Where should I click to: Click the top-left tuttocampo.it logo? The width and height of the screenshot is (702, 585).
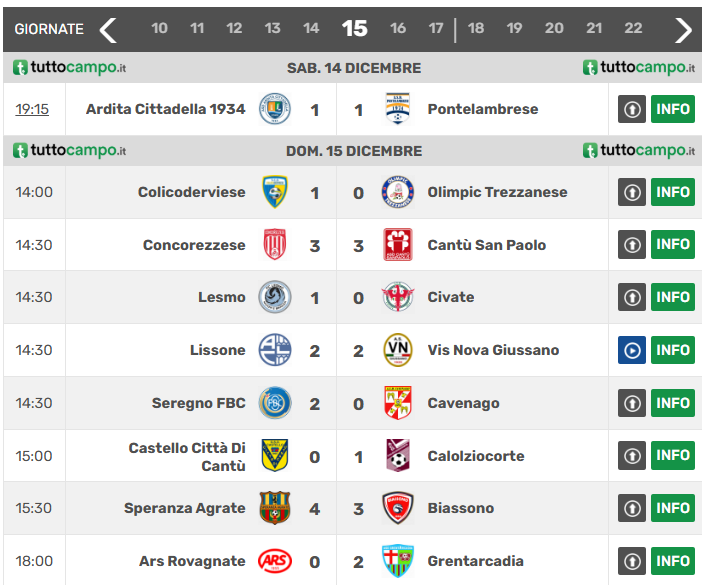[x=70, y=68]
